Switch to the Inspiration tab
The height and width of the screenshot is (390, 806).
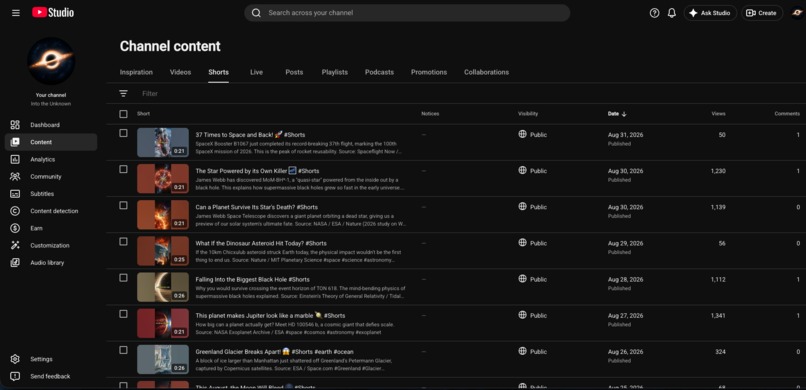coord(136,72)
